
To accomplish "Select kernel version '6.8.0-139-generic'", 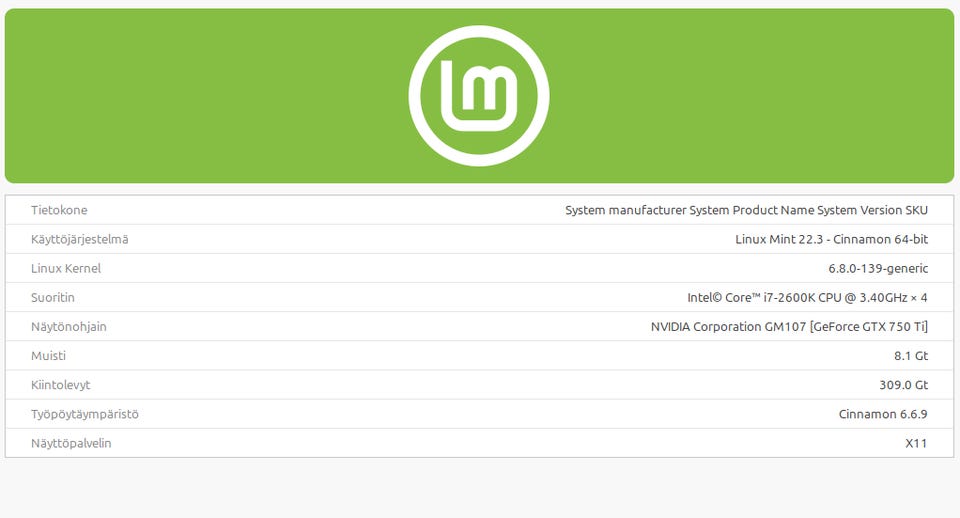I will [878, 268].
